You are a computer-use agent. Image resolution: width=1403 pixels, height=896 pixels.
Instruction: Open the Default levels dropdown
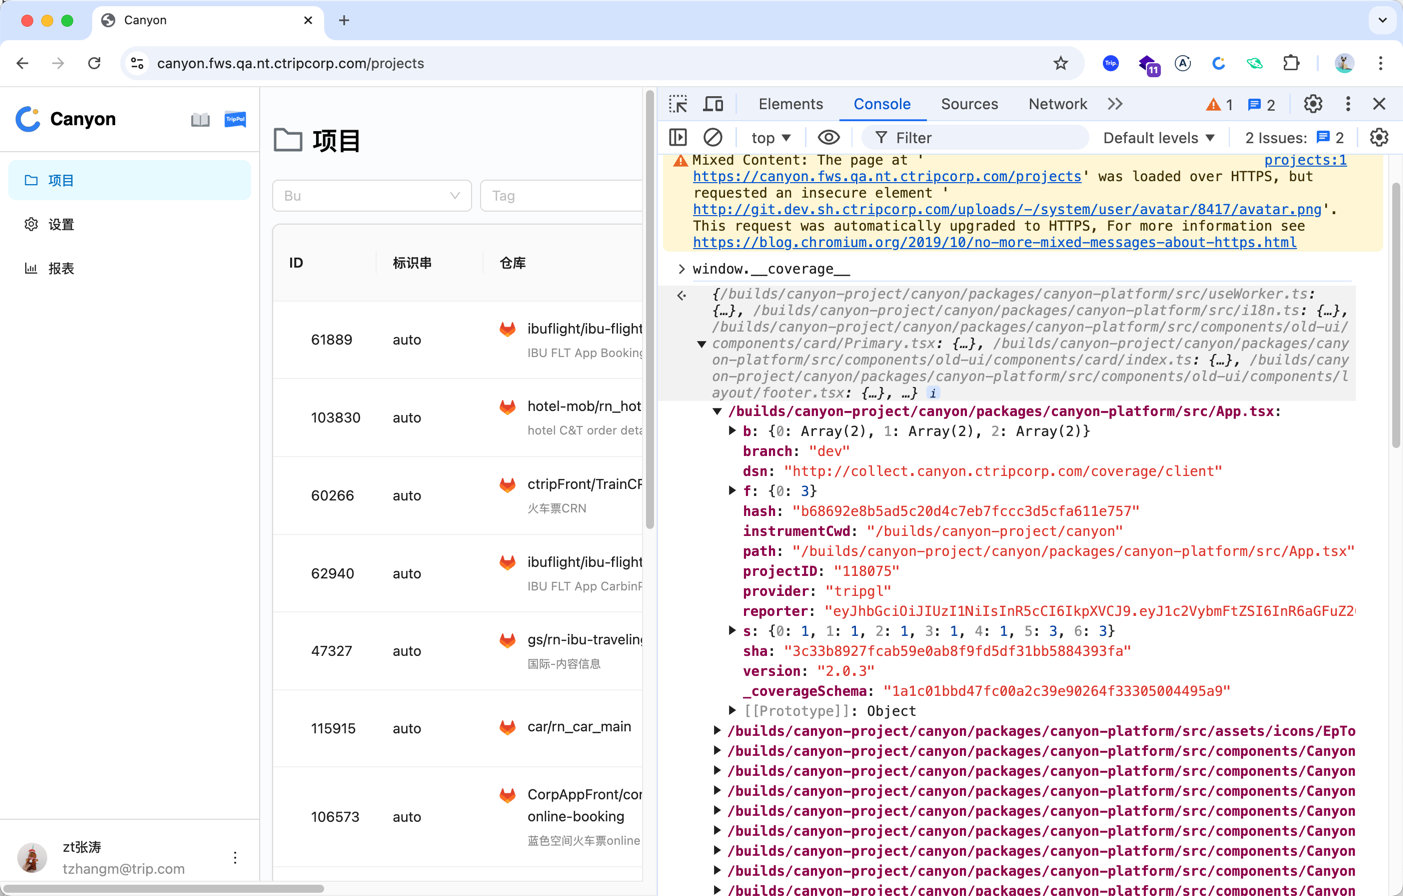click(1159, 138)
